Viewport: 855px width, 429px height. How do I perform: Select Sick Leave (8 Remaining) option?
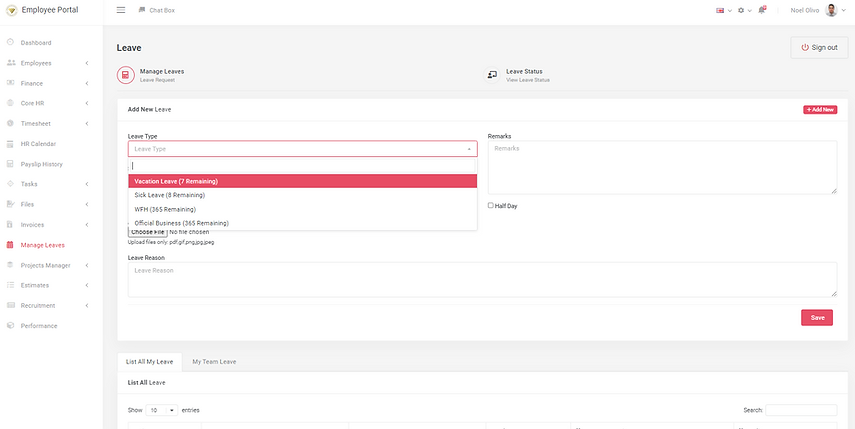[x=303, y=195]
